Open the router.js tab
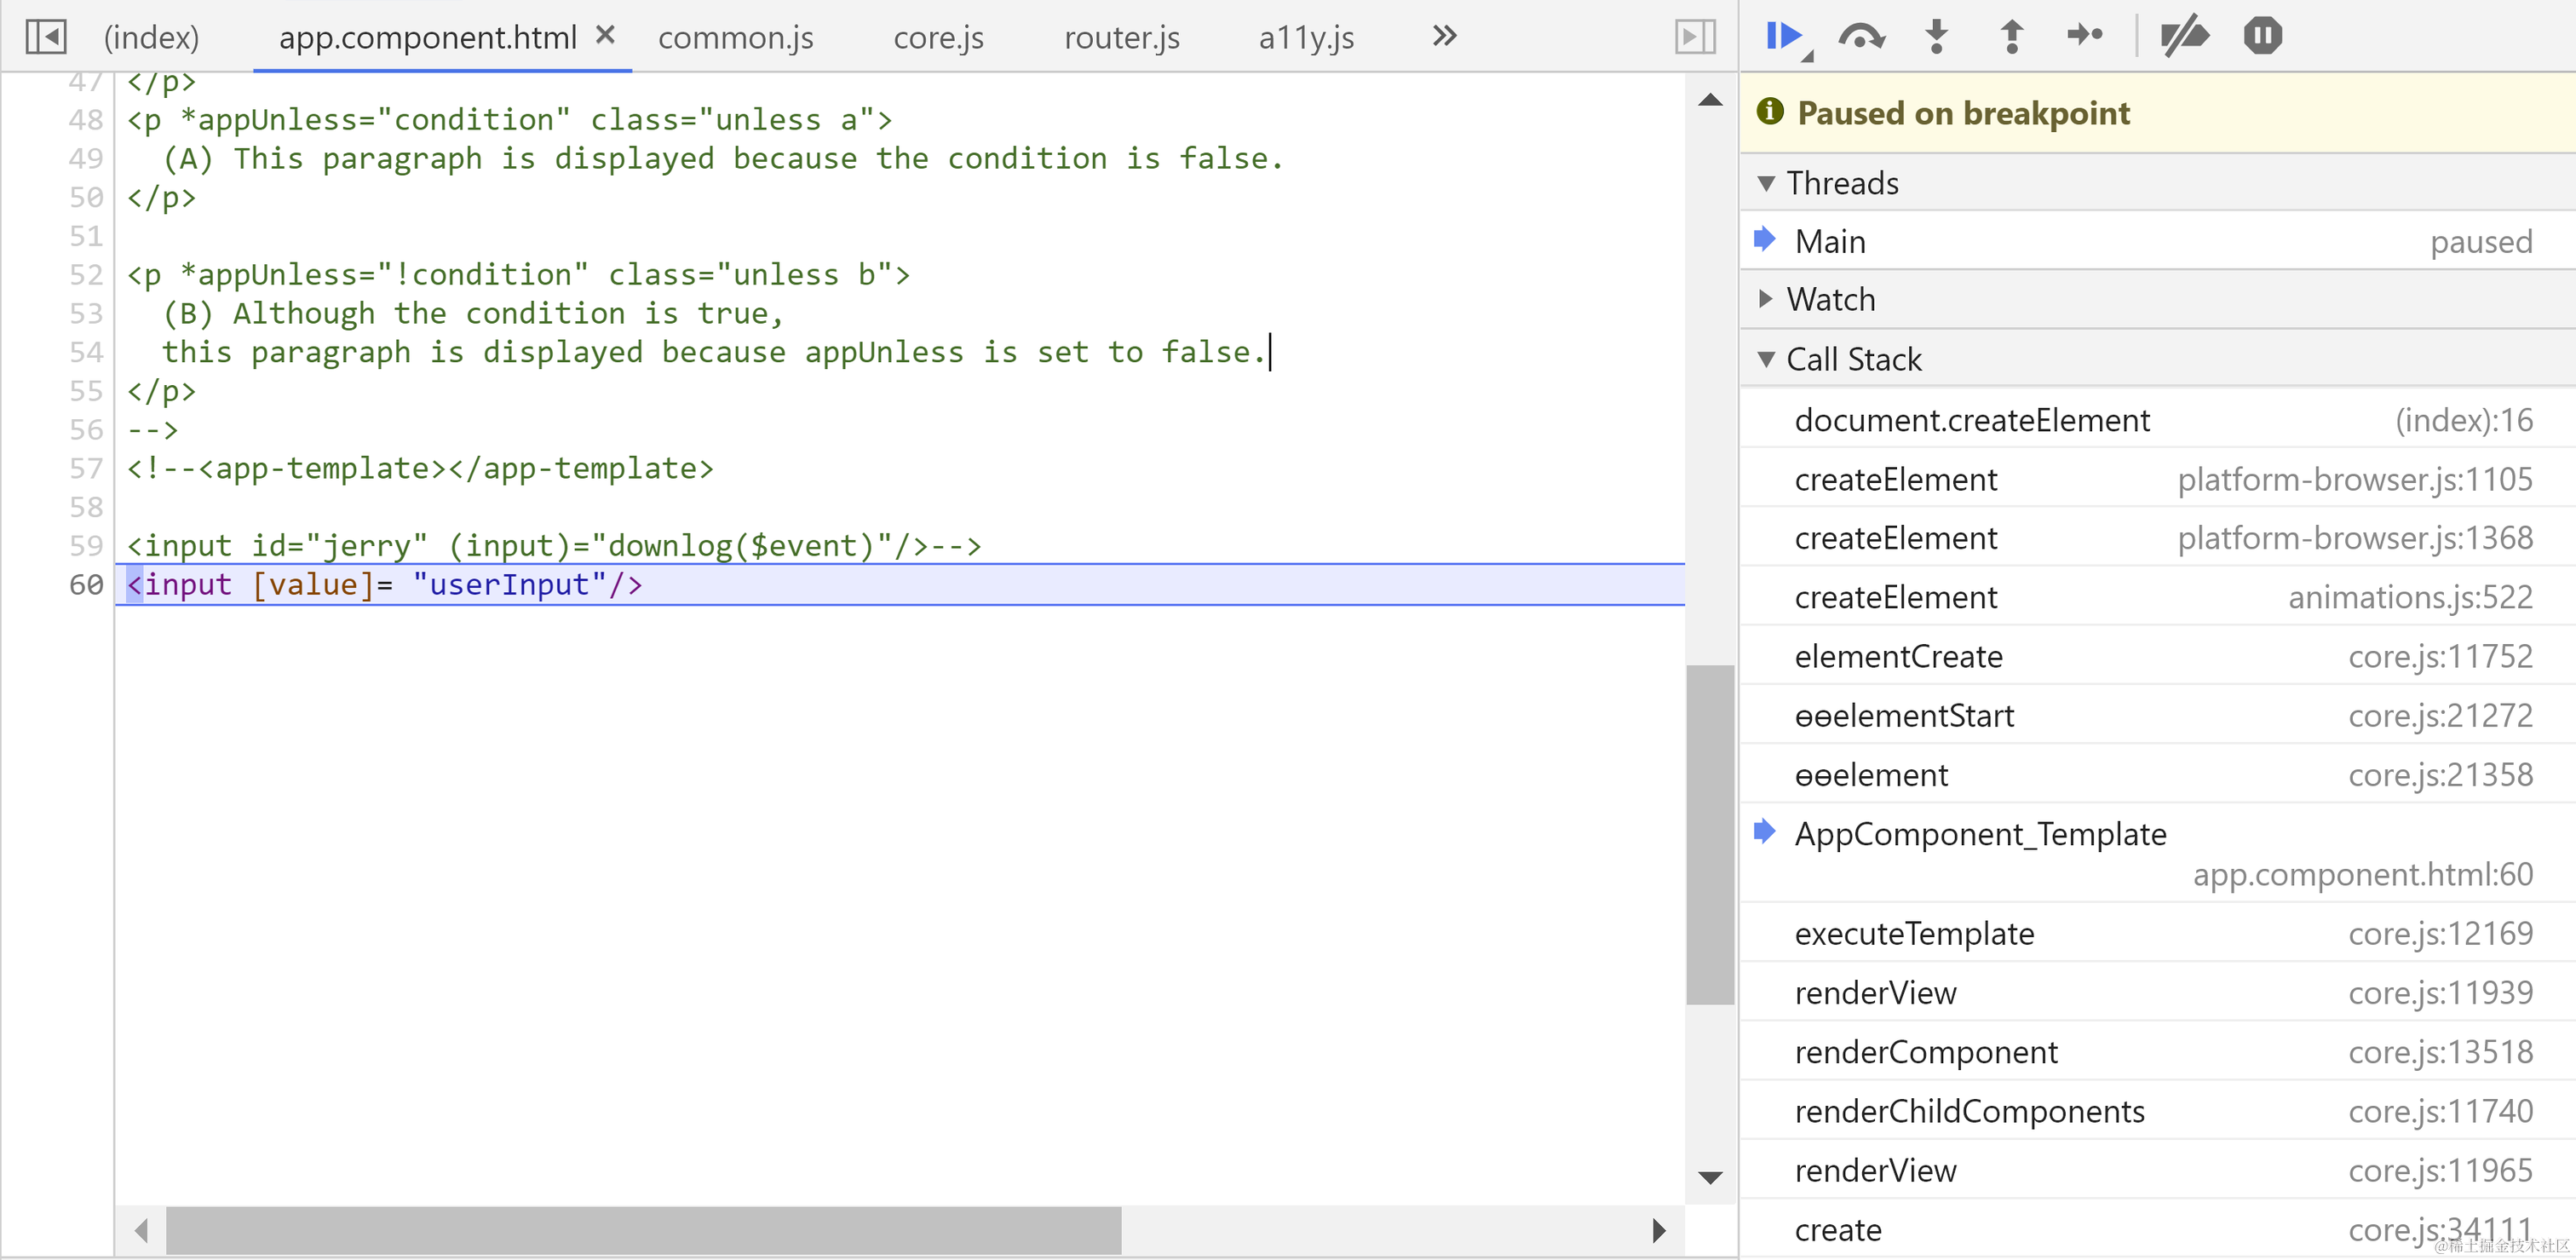The width and height of the screenshot is (2576, 1260). tap(1121, 38)
